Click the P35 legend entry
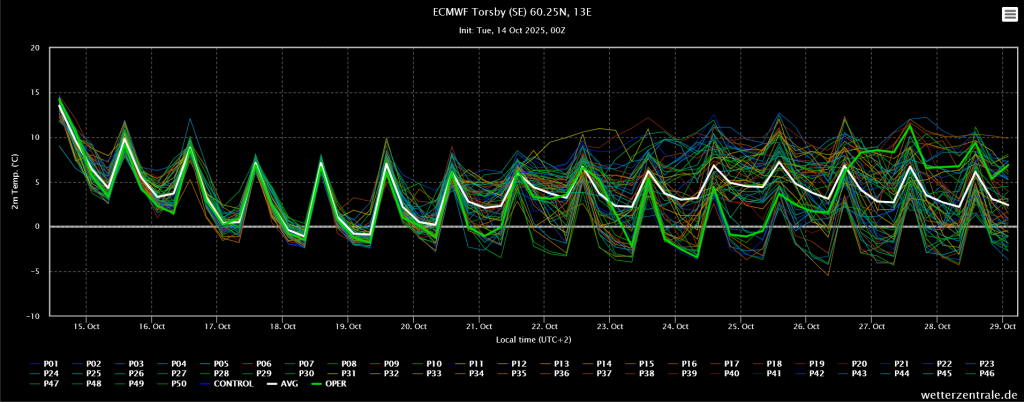 click(511, 373)
